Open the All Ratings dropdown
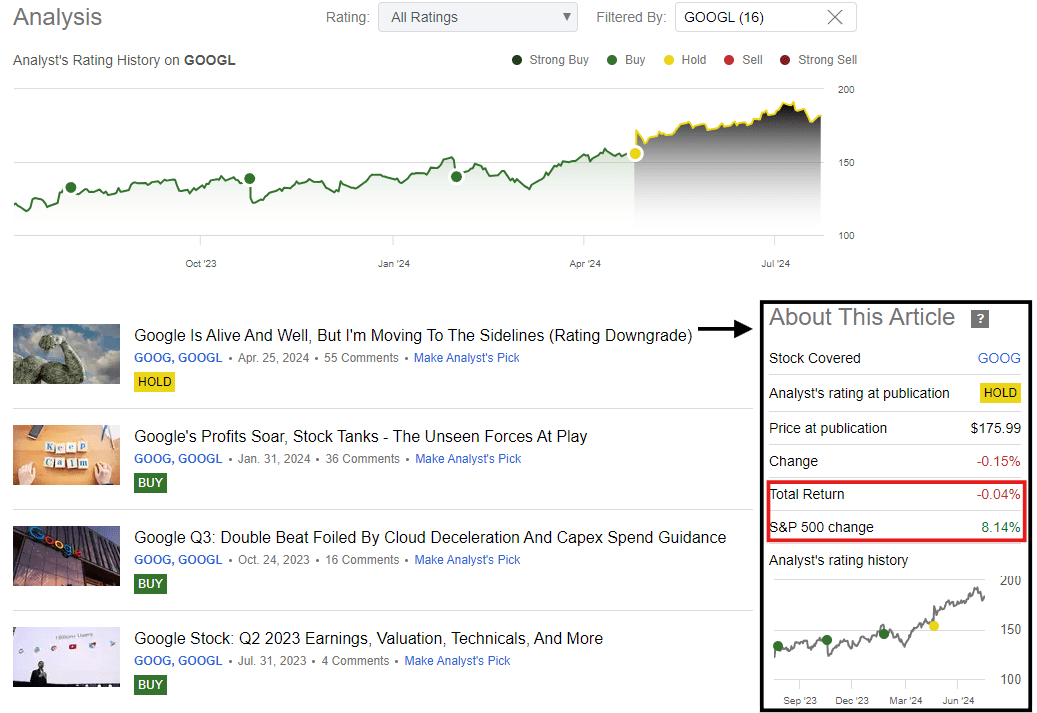Screen dimensions: 1037x713 (478, 17)
